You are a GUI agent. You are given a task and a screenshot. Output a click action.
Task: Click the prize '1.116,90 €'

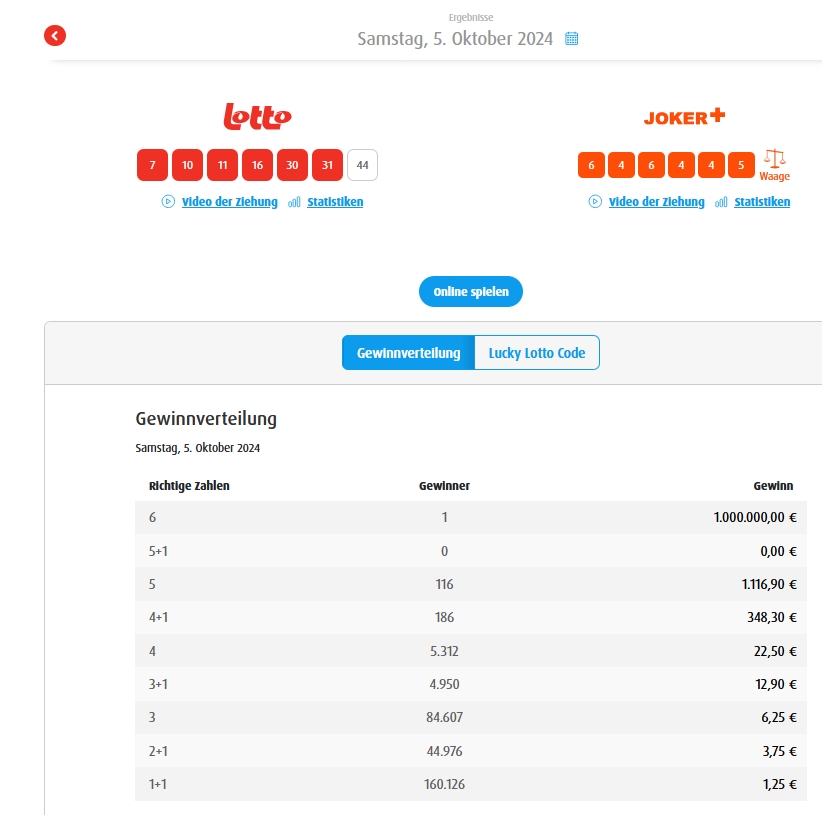tap(769, 584)
